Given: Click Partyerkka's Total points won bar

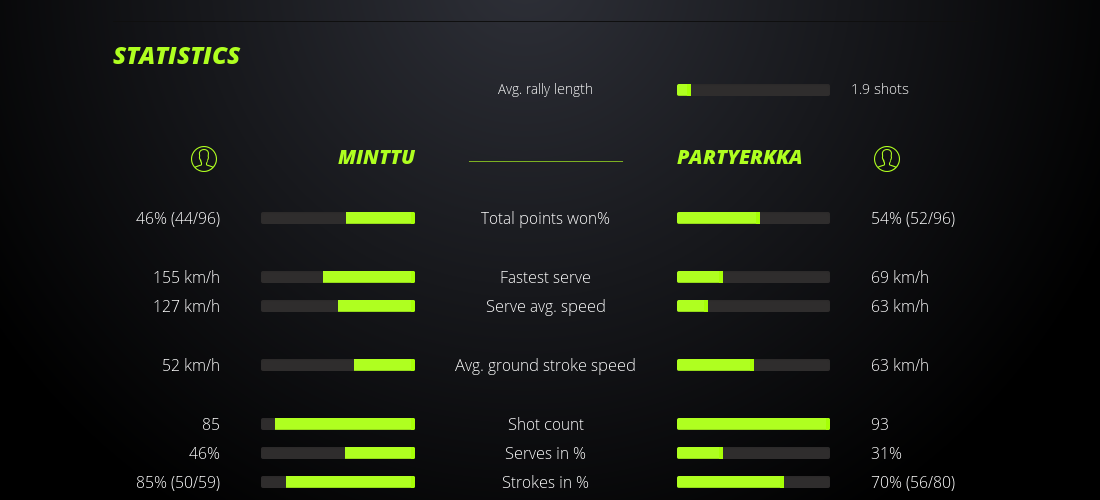Looking at the screenshot, I should (x=753, y=218).
